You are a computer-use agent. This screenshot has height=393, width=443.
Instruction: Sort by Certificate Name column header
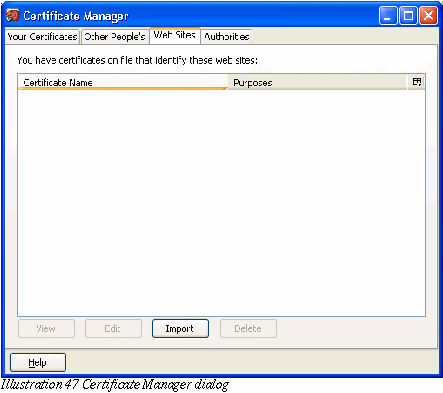point(123,82)
